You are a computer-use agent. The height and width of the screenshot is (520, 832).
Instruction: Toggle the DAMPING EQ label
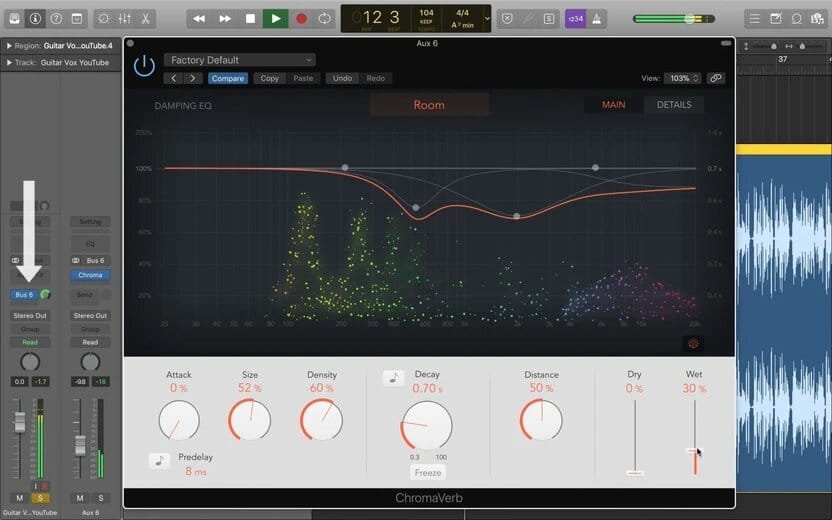[183, 106]
